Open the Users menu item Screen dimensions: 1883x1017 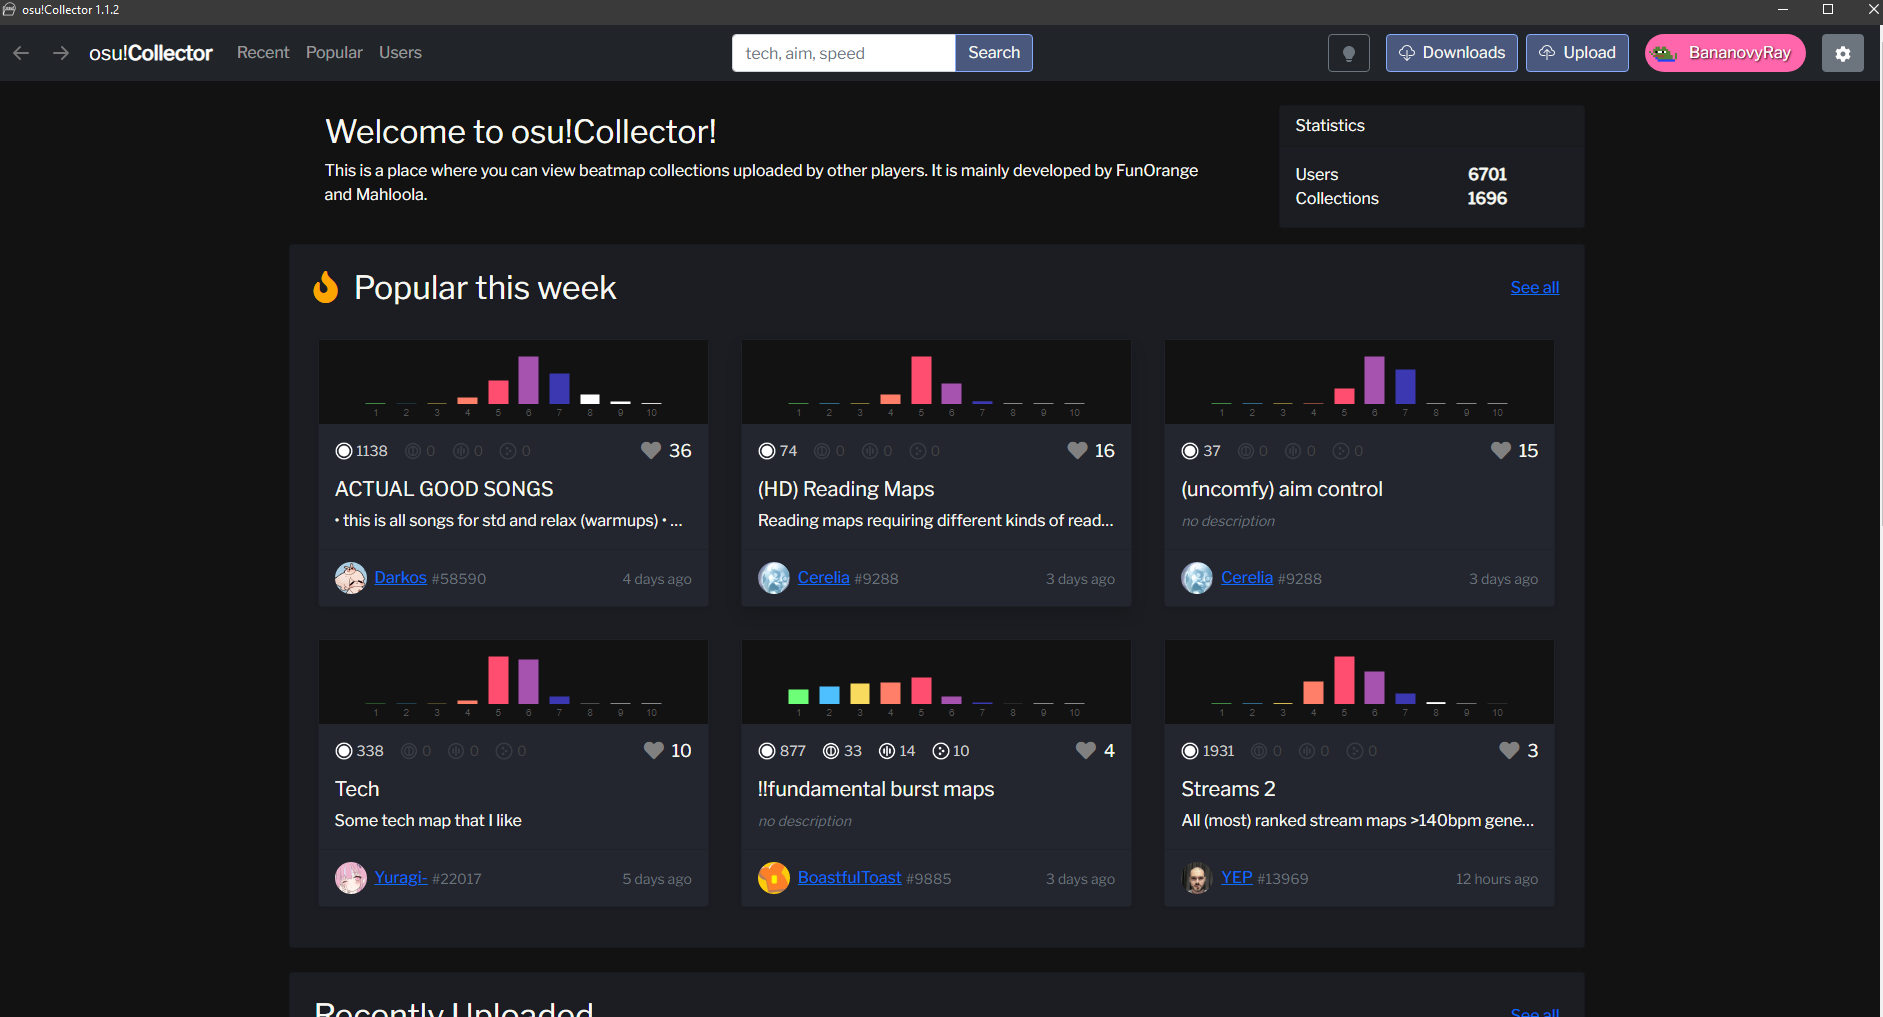click(400, 53)
